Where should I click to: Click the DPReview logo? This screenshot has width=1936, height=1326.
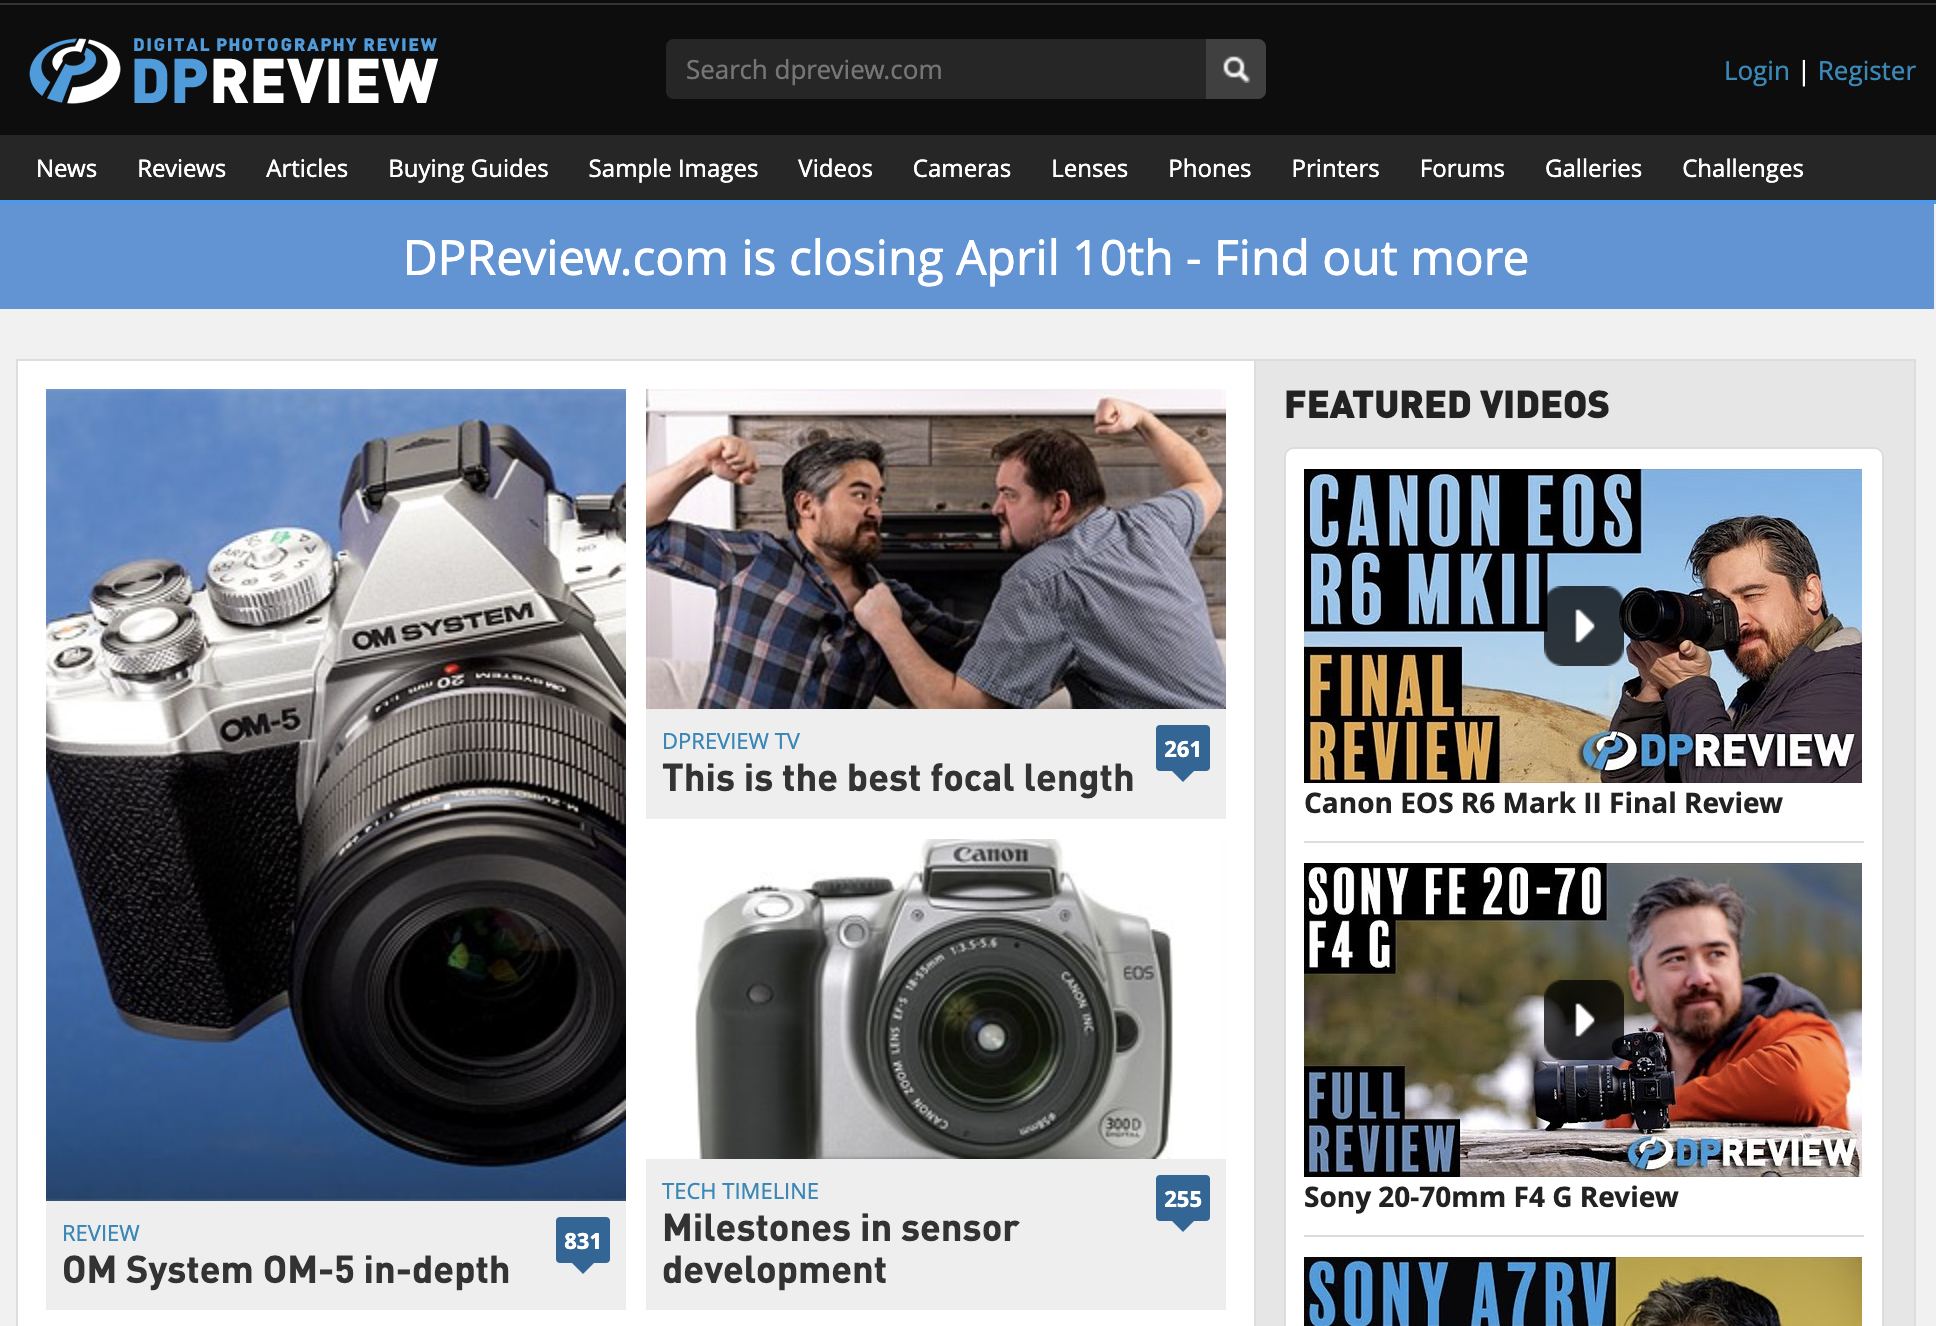(234, 71)
